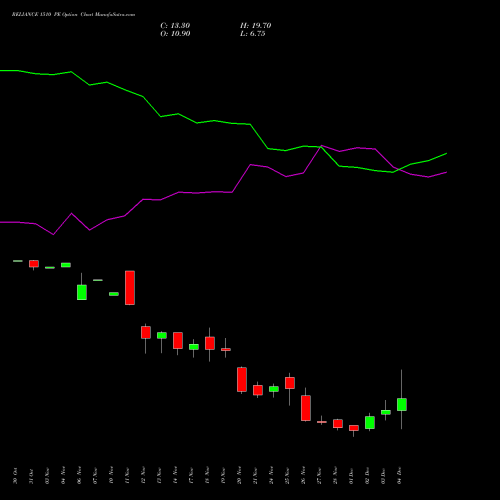Click the 28 Nov date label

[335, 476]
